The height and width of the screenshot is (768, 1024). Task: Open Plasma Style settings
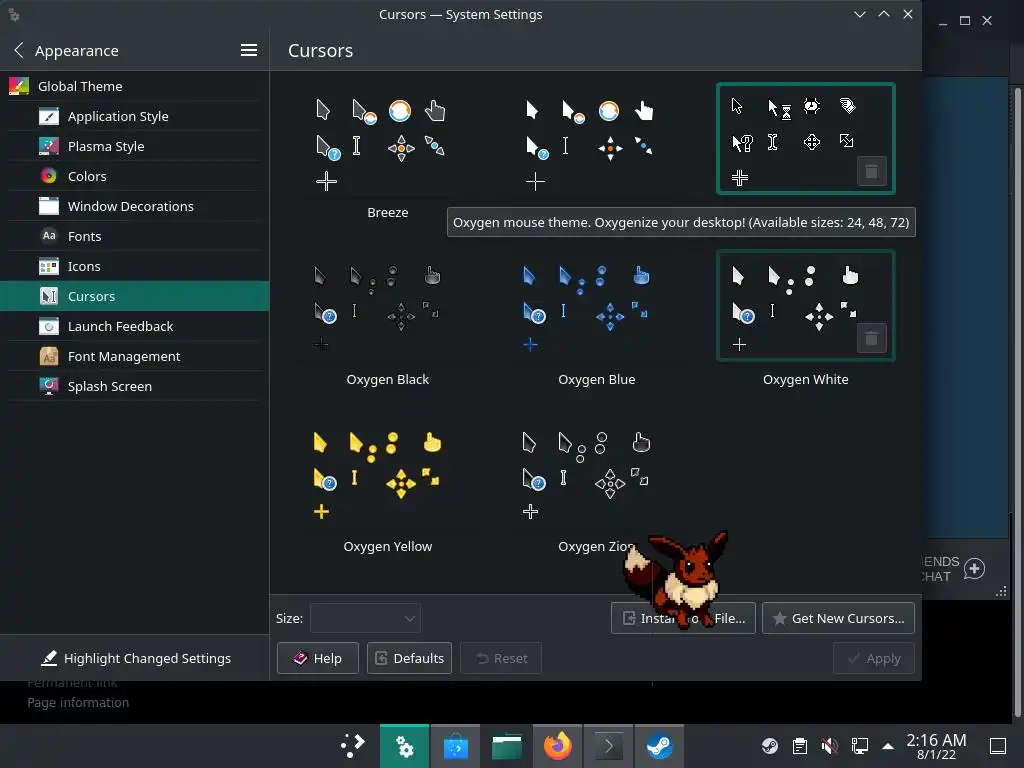pyautogui.click(x=135, y=146)
